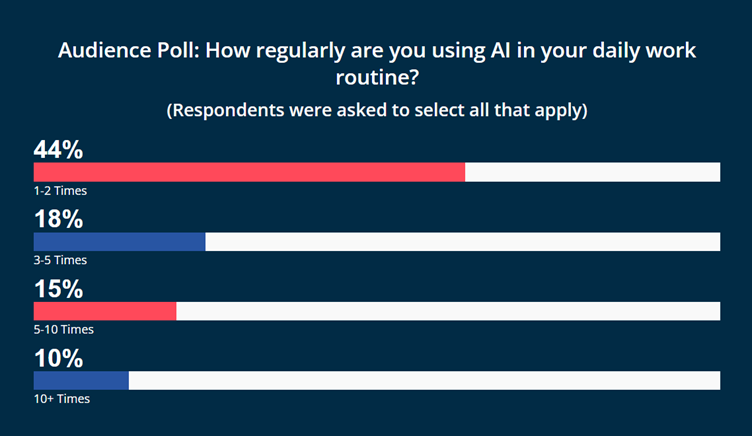Image resolution: width=752 pixels, height=436 pixels.
Task: Click the blue 10% bar fill
Action: click(x=81, y=380)
